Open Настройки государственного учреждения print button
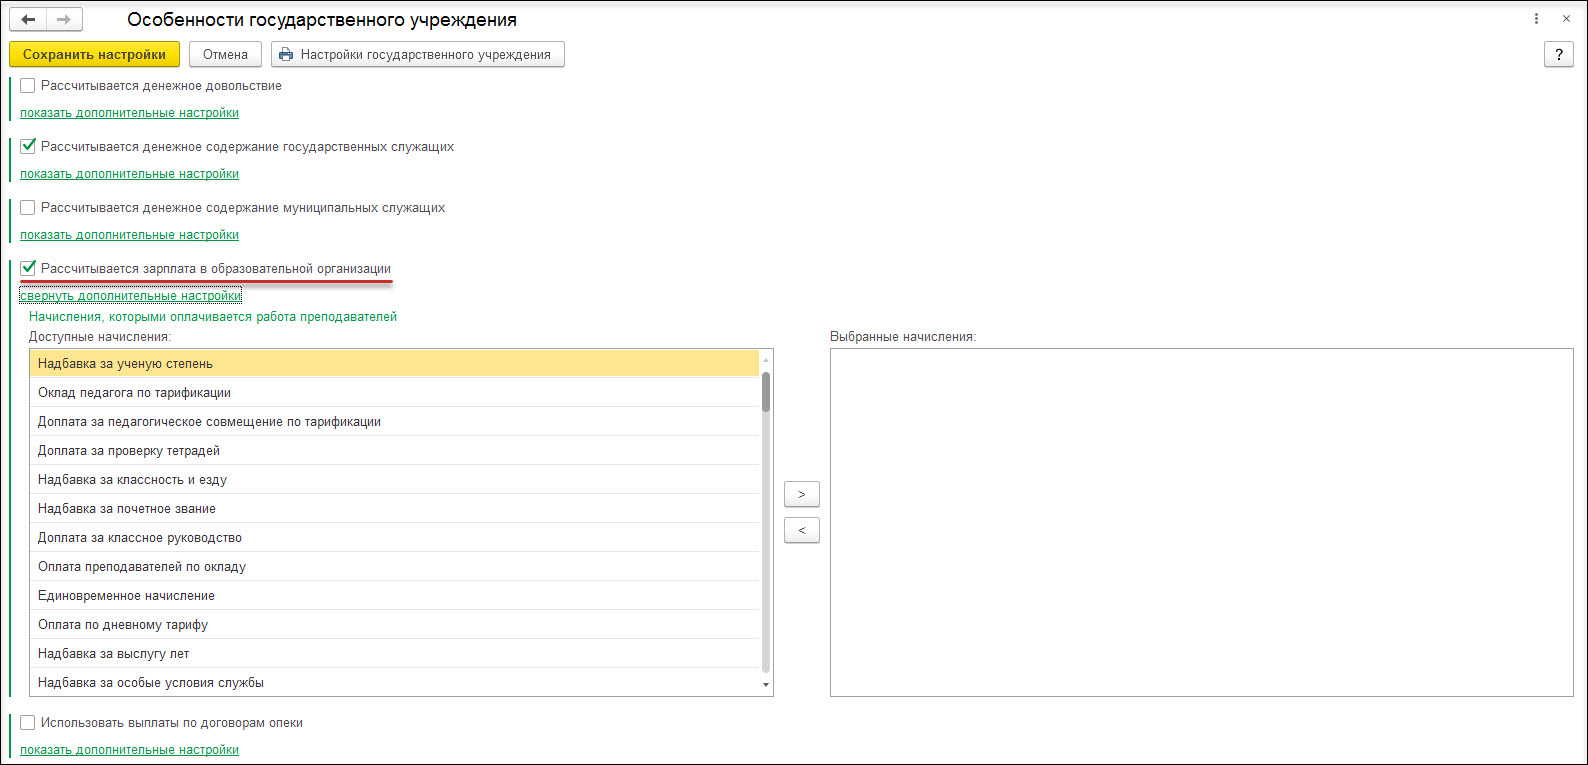 coord(418,54)
